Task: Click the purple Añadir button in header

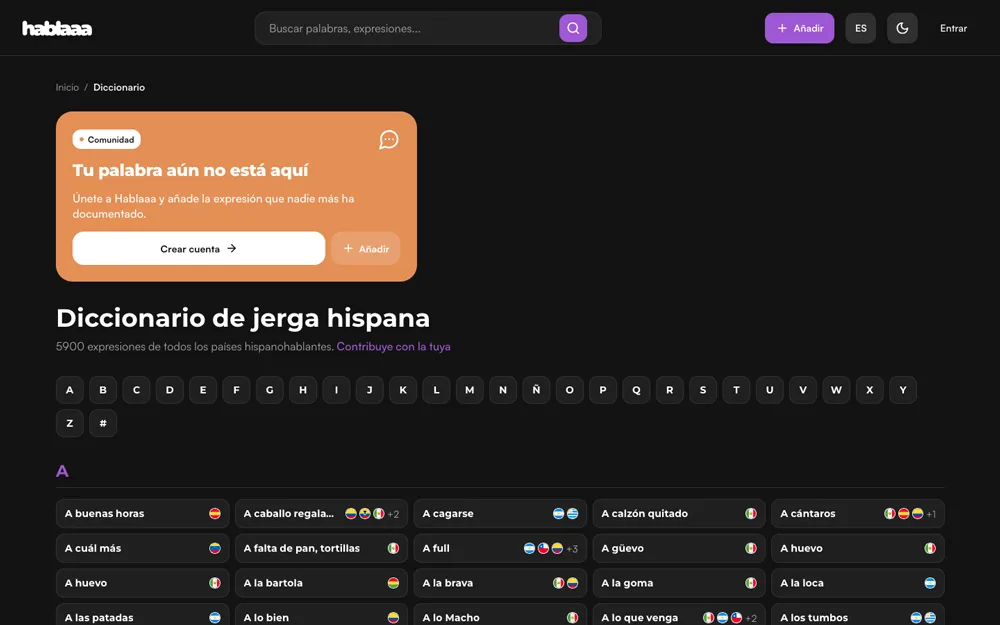Action: pyautogui.click(x=799, y=28)
